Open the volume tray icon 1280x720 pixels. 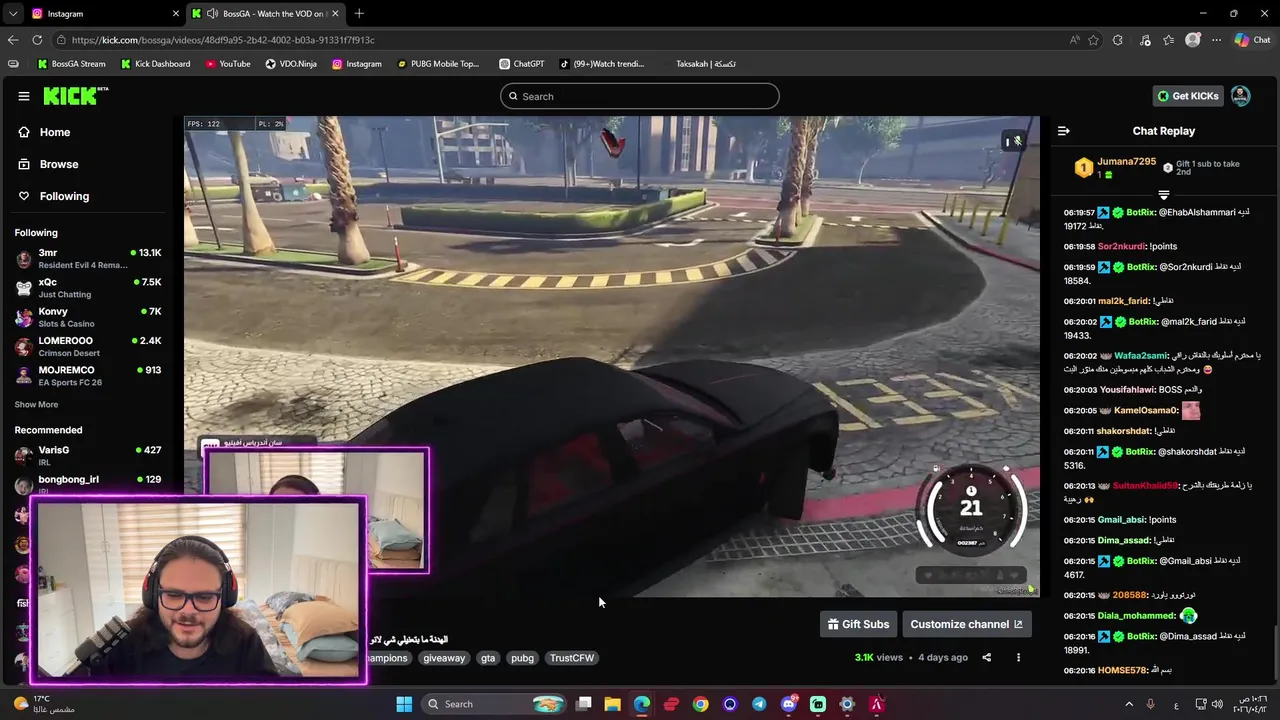tap(1219, 704)
